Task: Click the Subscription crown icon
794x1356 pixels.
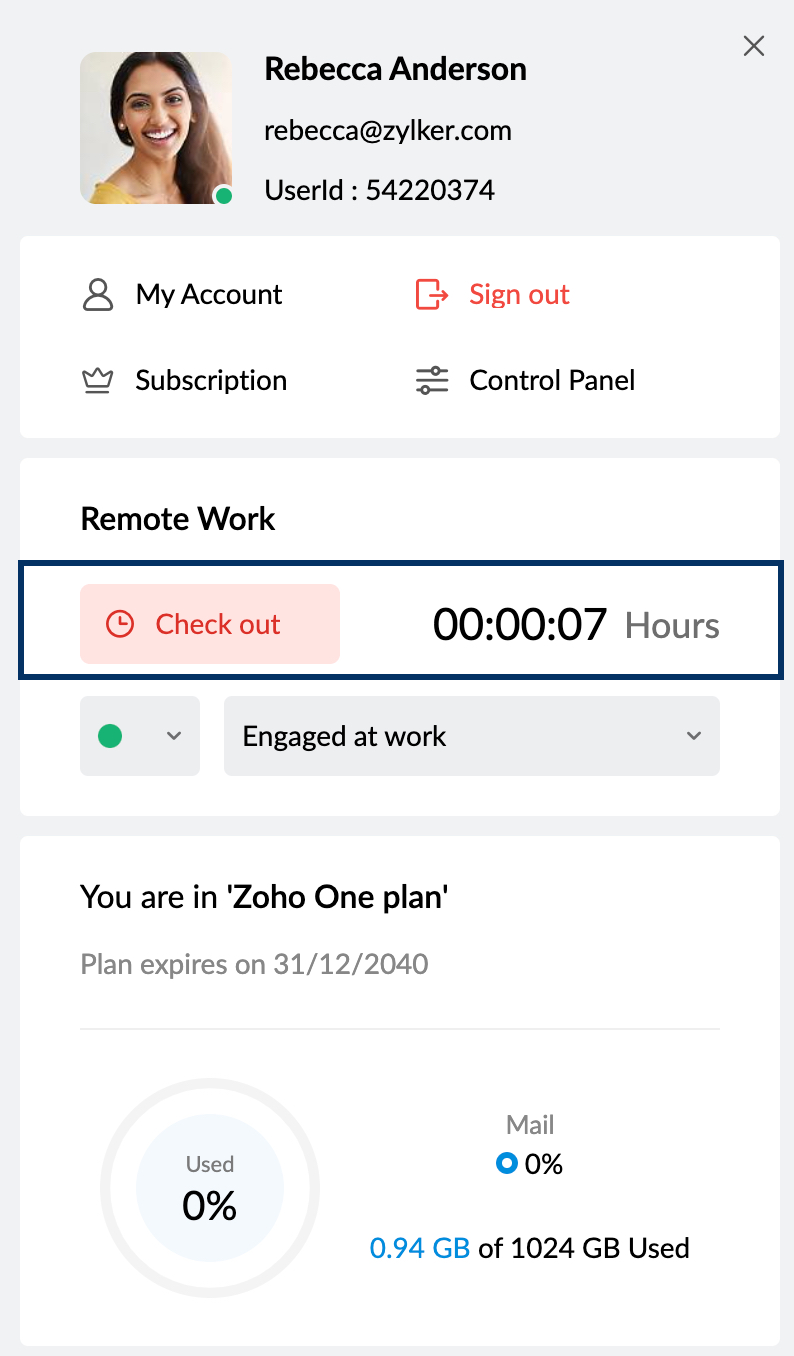Action: tap(97, 381)
